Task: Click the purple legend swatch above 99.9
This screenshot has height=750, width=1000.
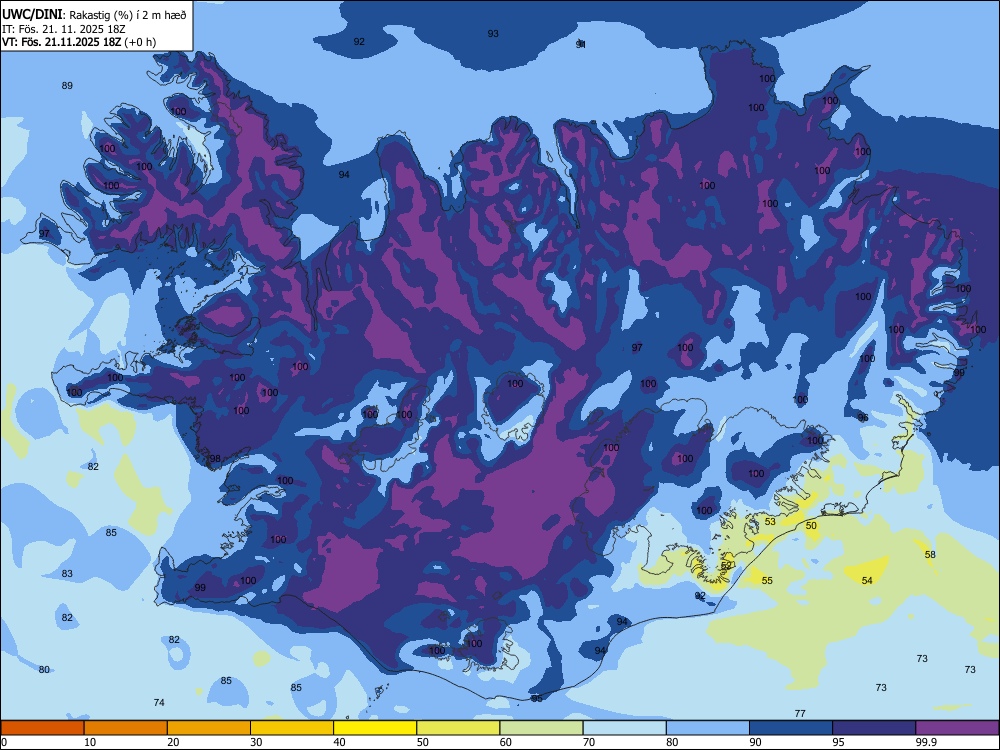Action: 957,728
